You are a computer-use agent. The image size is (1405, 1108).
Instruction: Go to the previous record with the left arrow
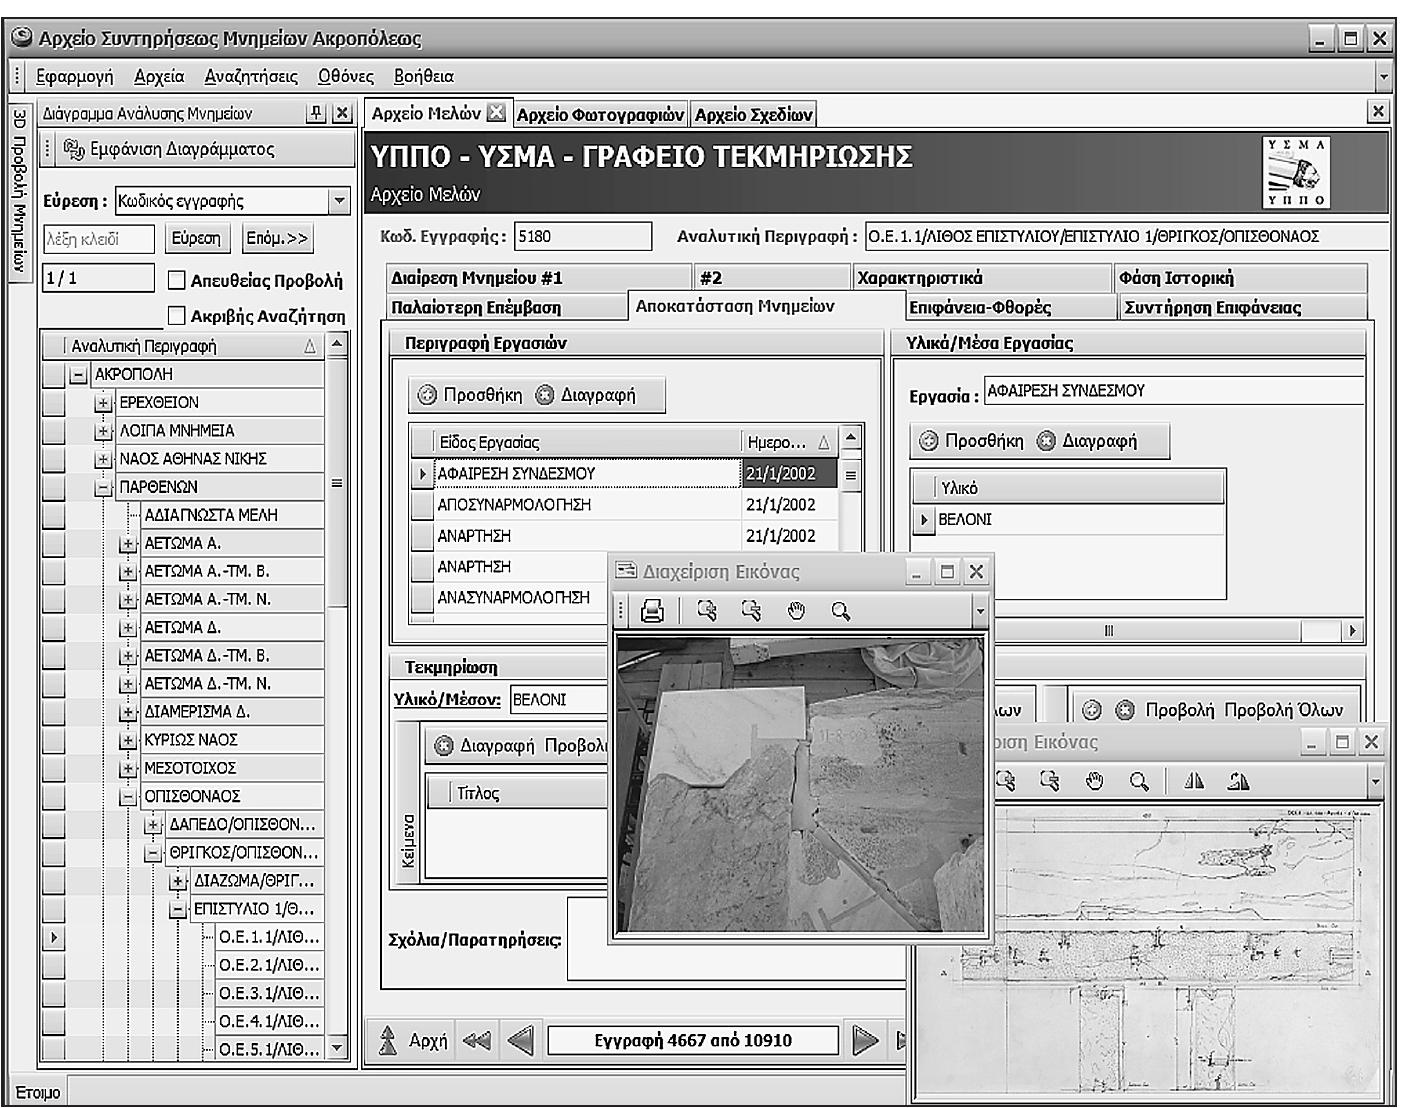[520, 1040]
